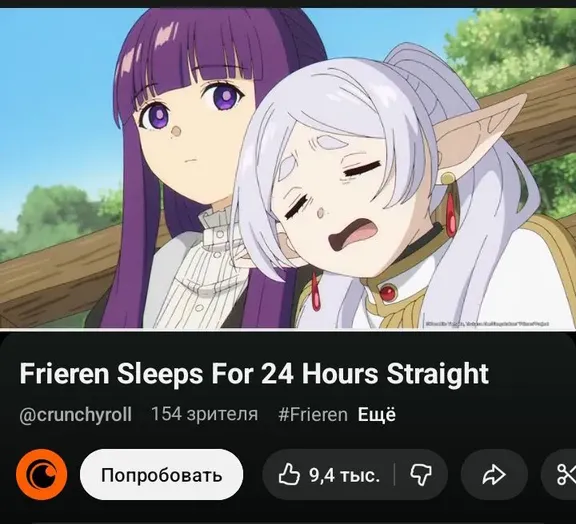This screenshot has width=576, height=524.
Task: Dislike the video with thumbs-down icon
Action: pos(421,475)
